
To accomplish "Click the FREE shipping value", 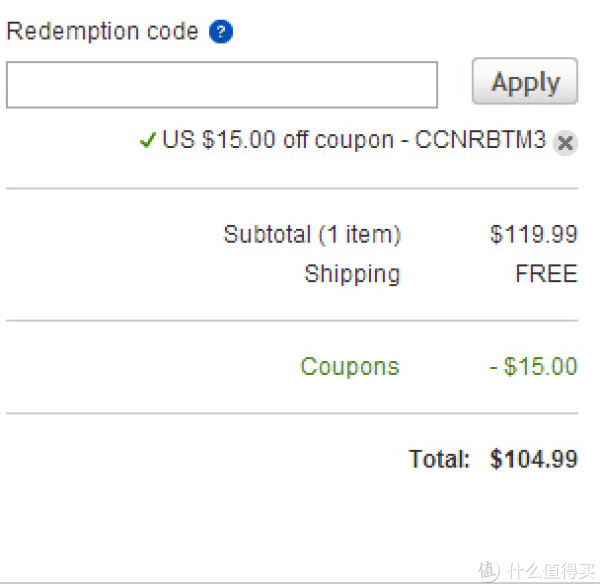I will click(x=546, y=274).
